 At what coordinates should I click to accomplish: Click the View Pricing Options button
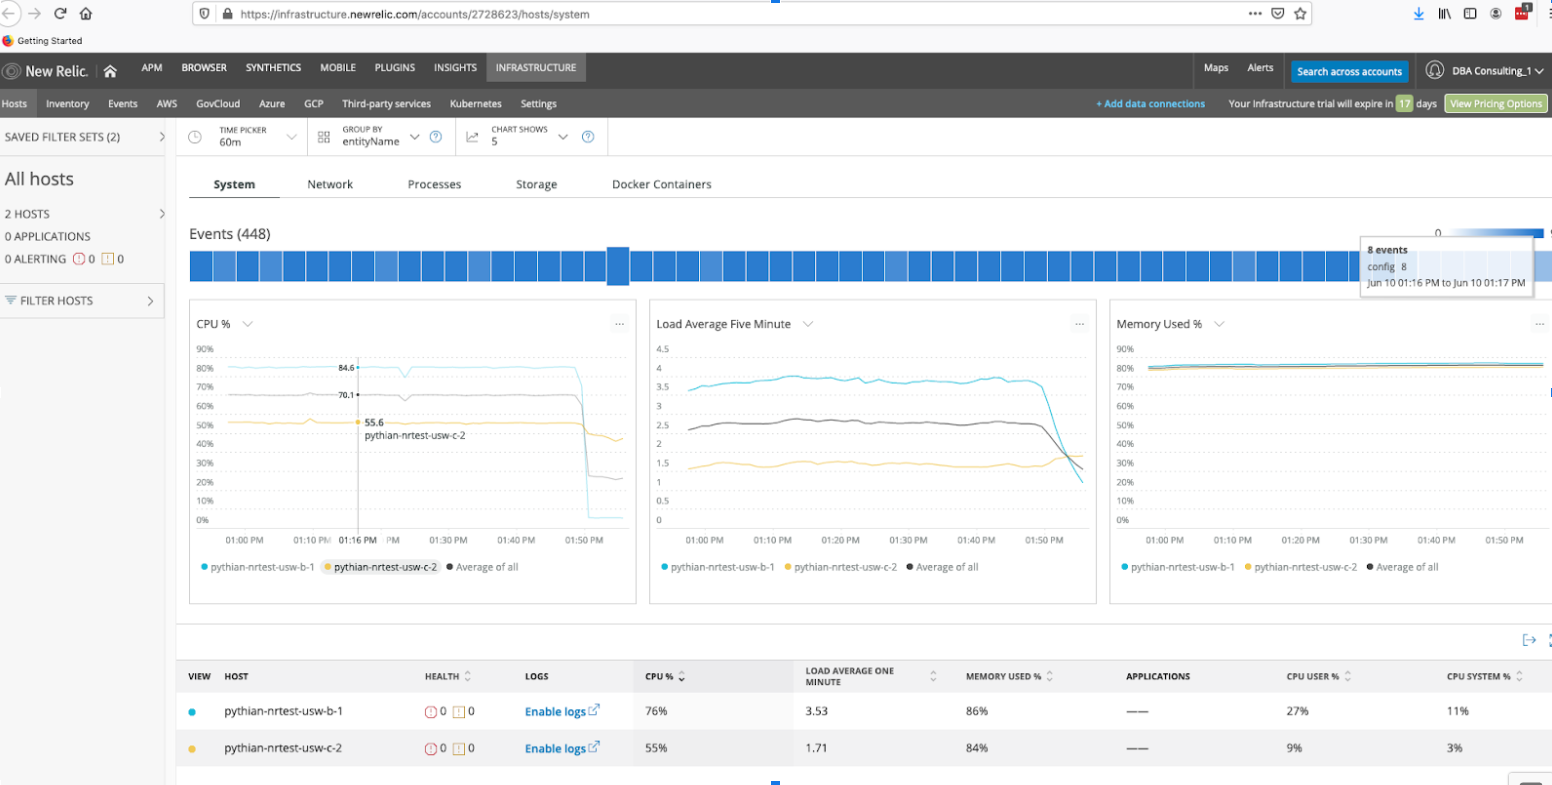pyautogui.click(x=1495, y=103)
